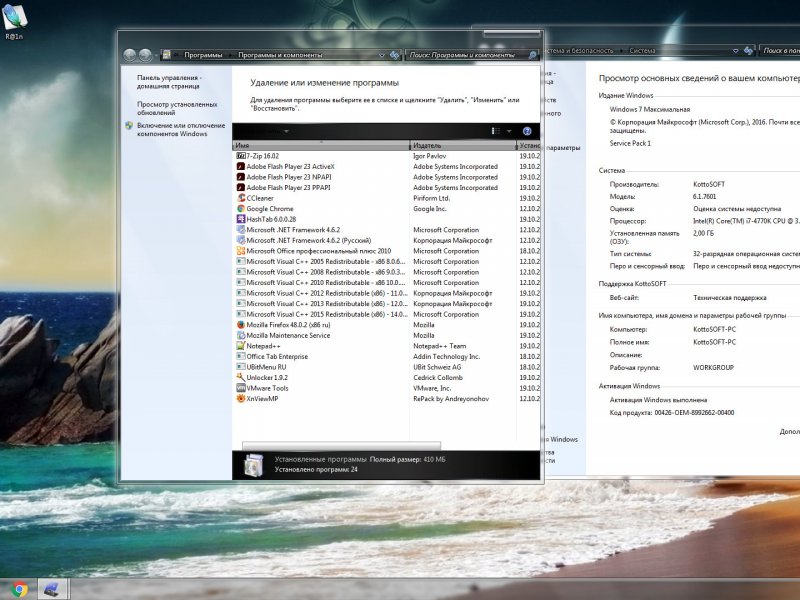Click the search field in System window
800x600 pixels.
pos(780,51)
